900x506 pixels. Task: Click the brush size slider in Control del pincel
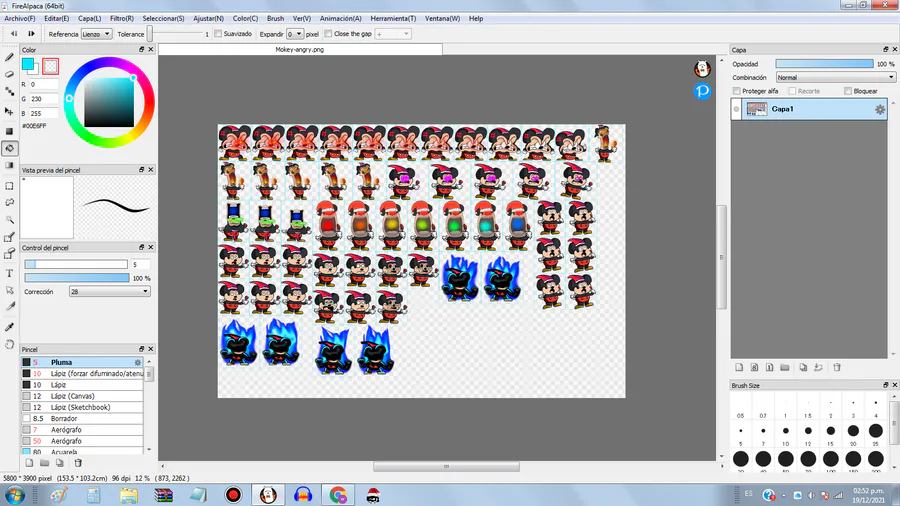(76, 264)
